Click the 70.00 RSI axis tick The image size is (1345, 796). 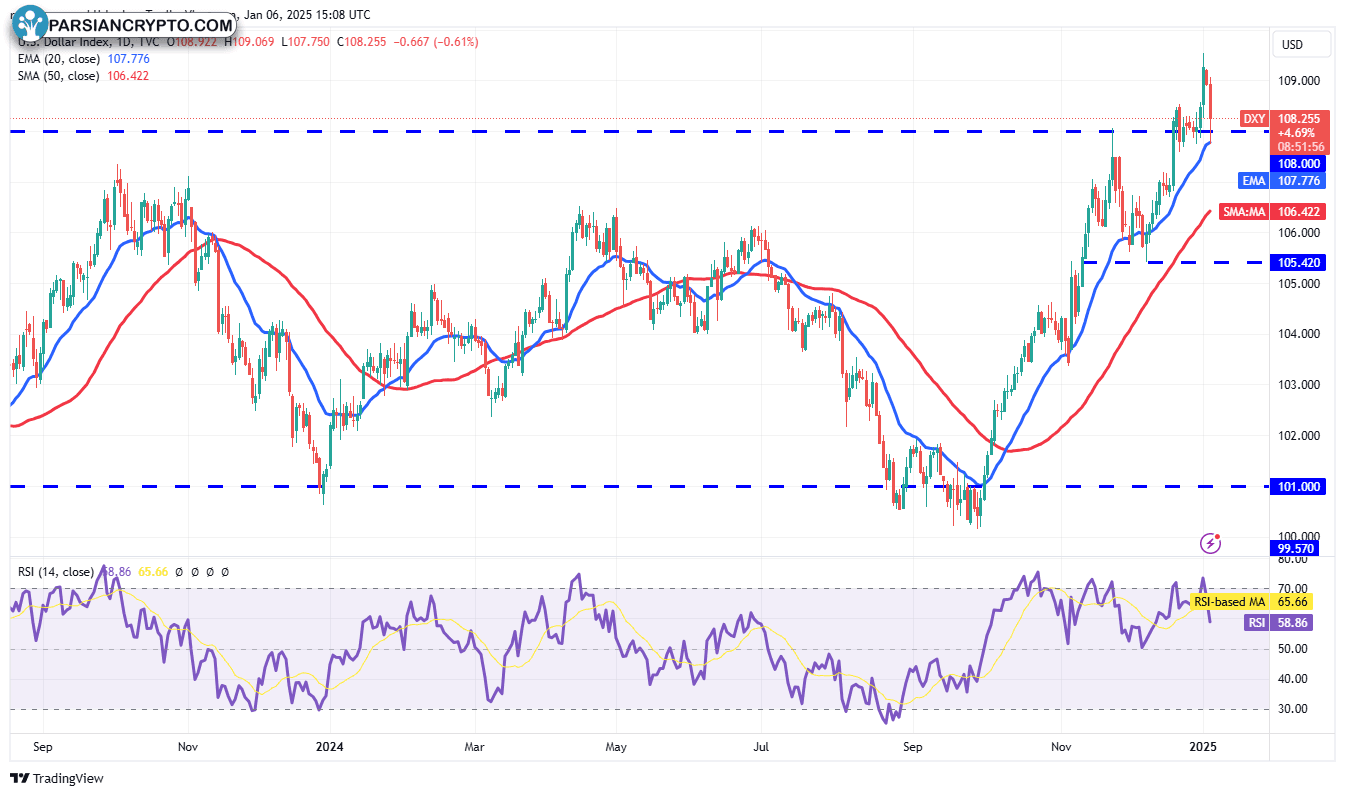point(1293,589)
